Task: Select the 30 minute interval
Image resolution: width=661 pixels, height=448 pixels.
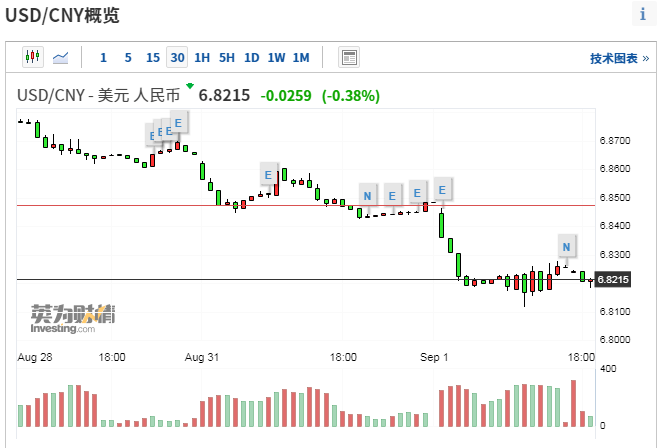Action: [x=177, y=57]
